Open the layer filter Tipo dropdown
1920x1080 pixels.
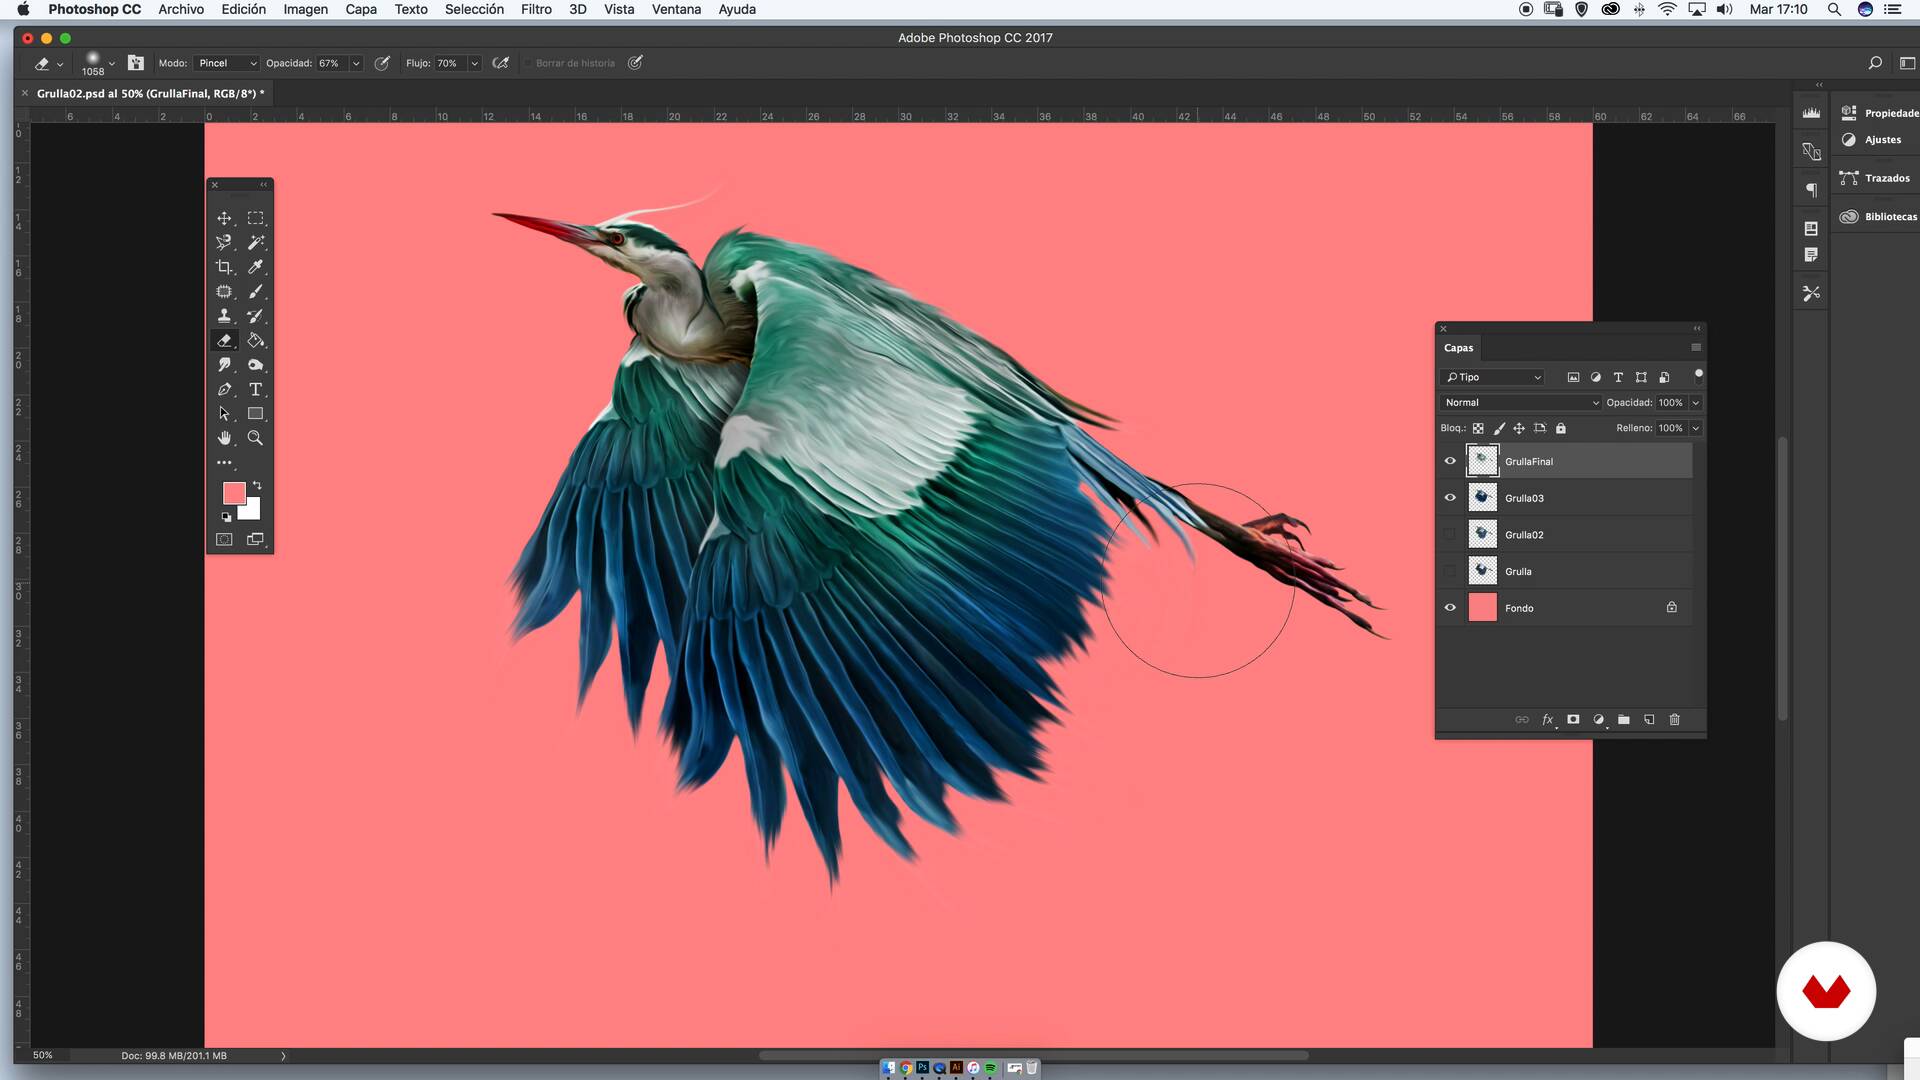1493,377
